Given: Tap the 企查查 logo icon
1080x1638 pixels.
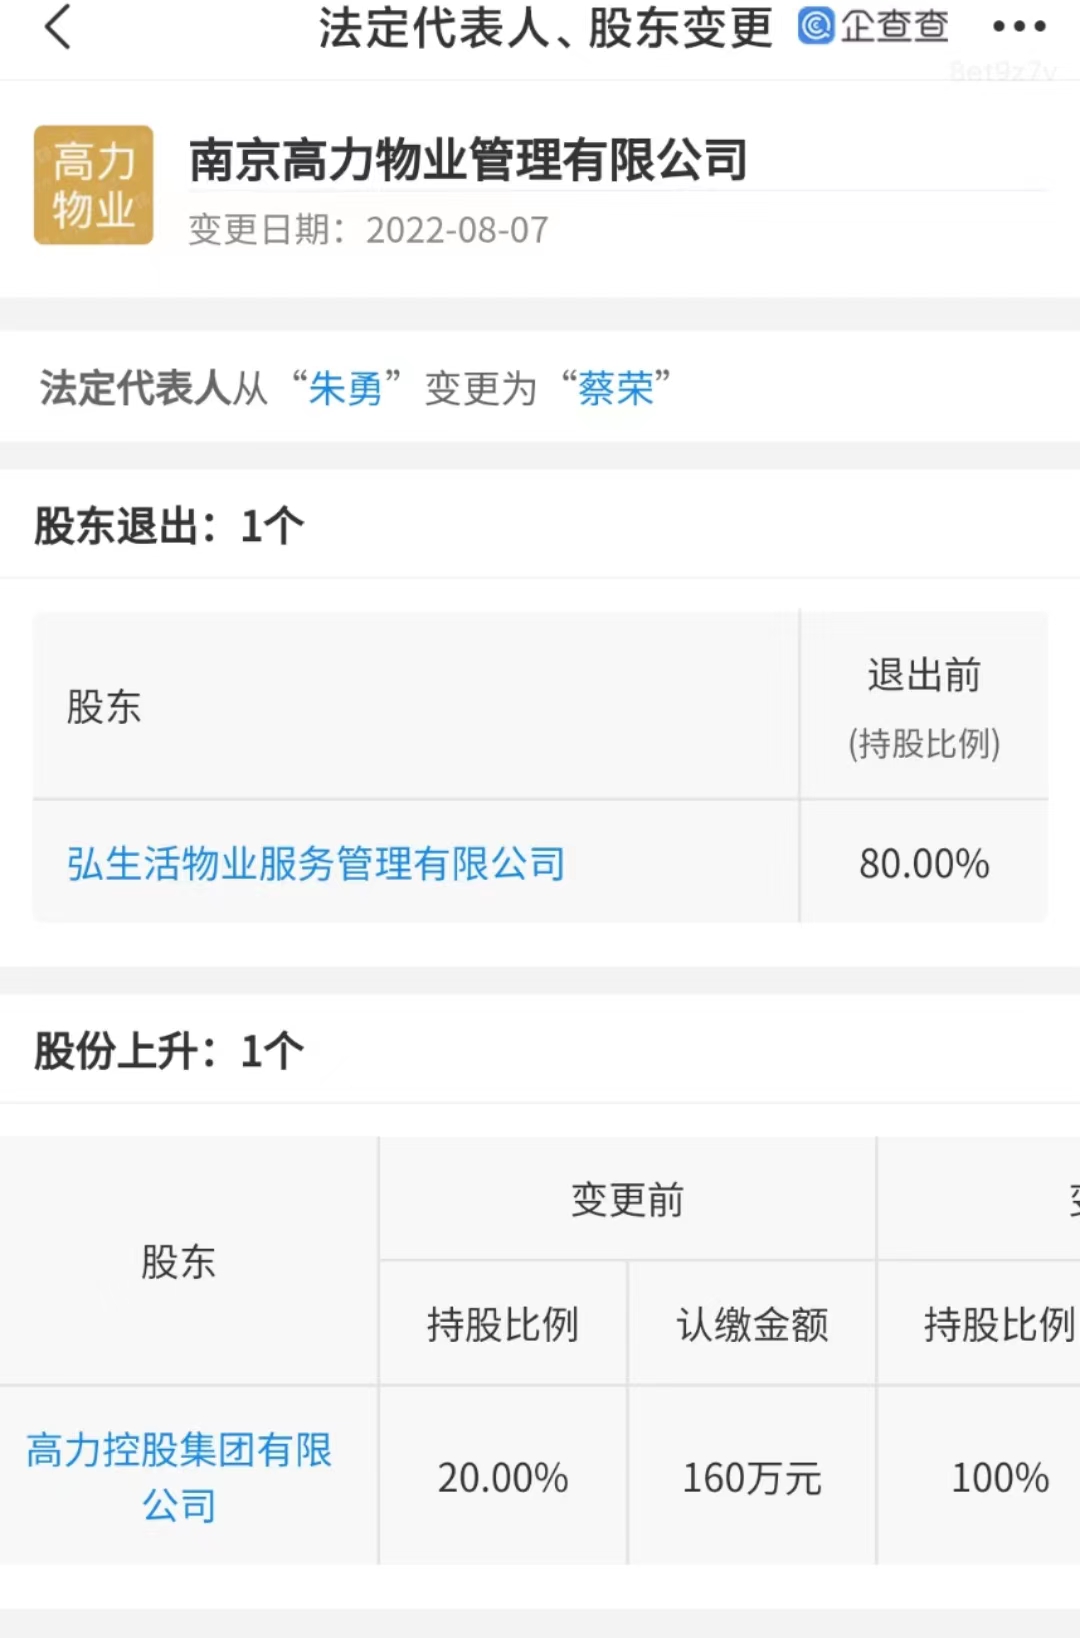Looking at the screenshot, I should coord(816,26).
